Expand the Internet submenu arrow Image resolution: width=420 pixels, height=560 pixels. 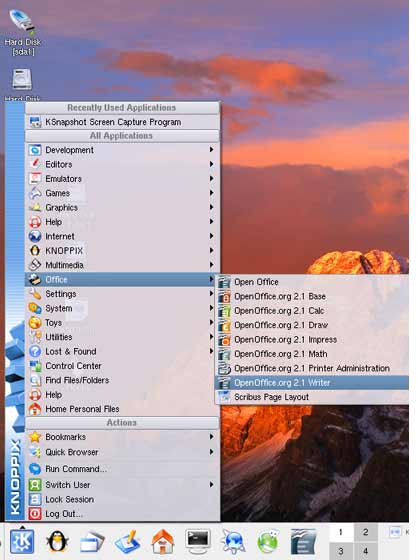[211, 236]
